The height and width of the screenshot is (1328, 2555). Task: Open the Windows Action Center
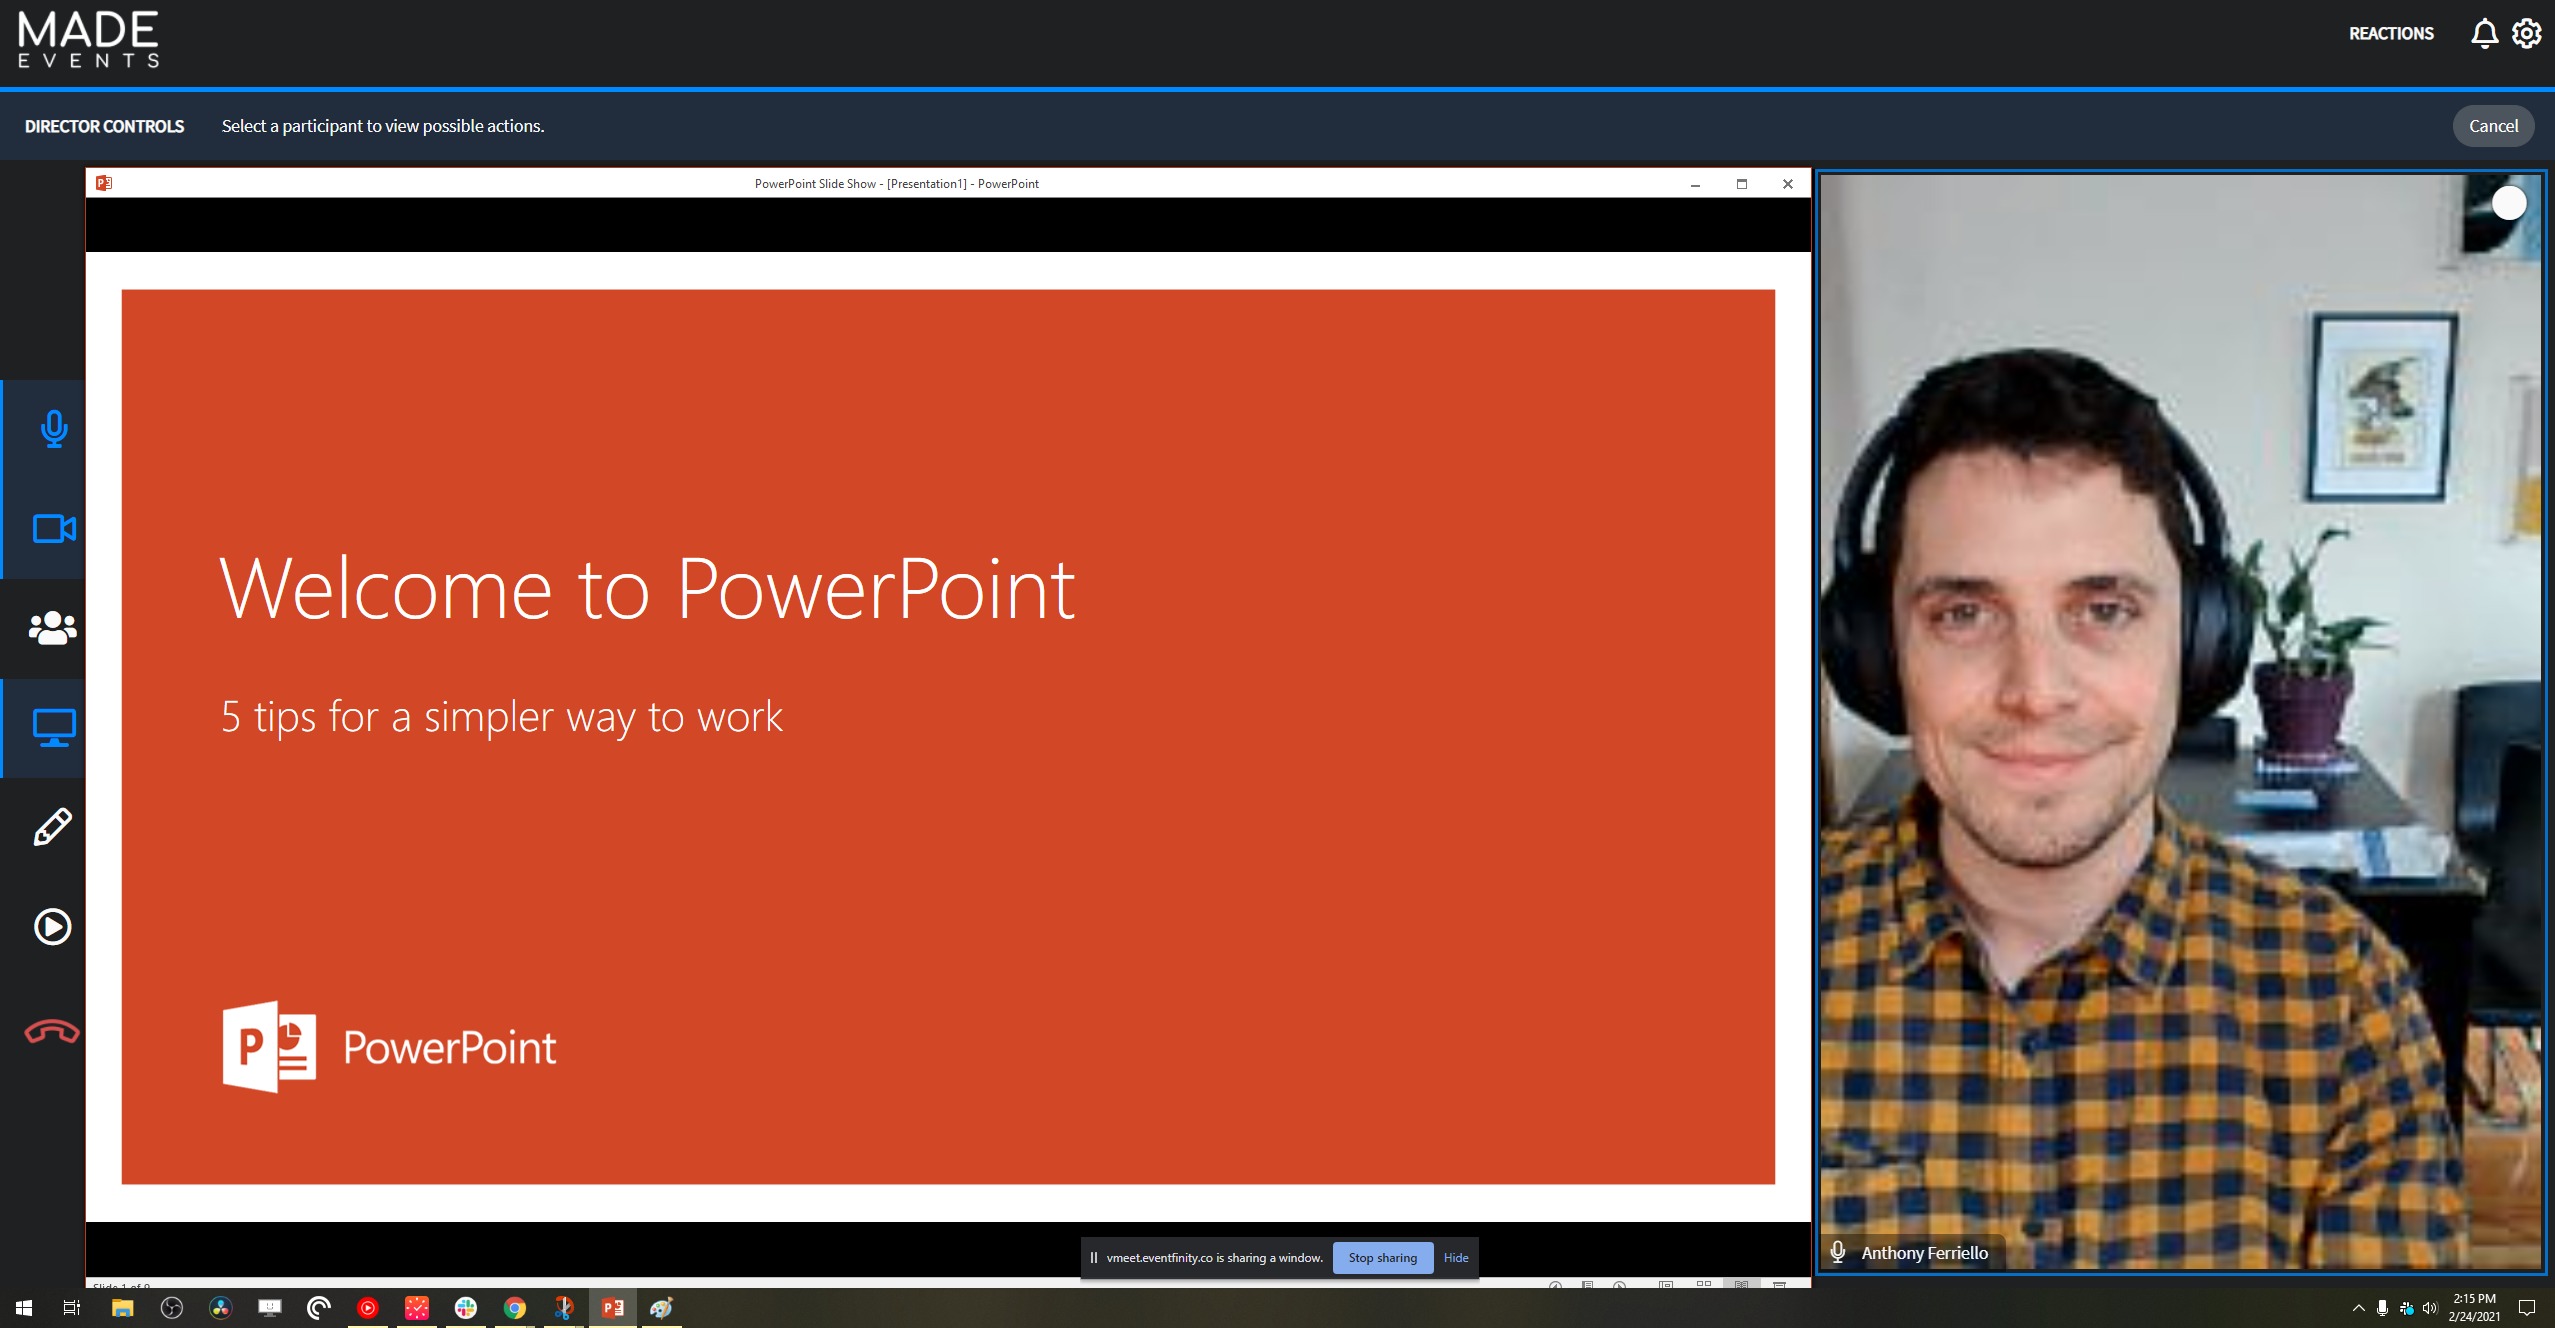2527,1307
